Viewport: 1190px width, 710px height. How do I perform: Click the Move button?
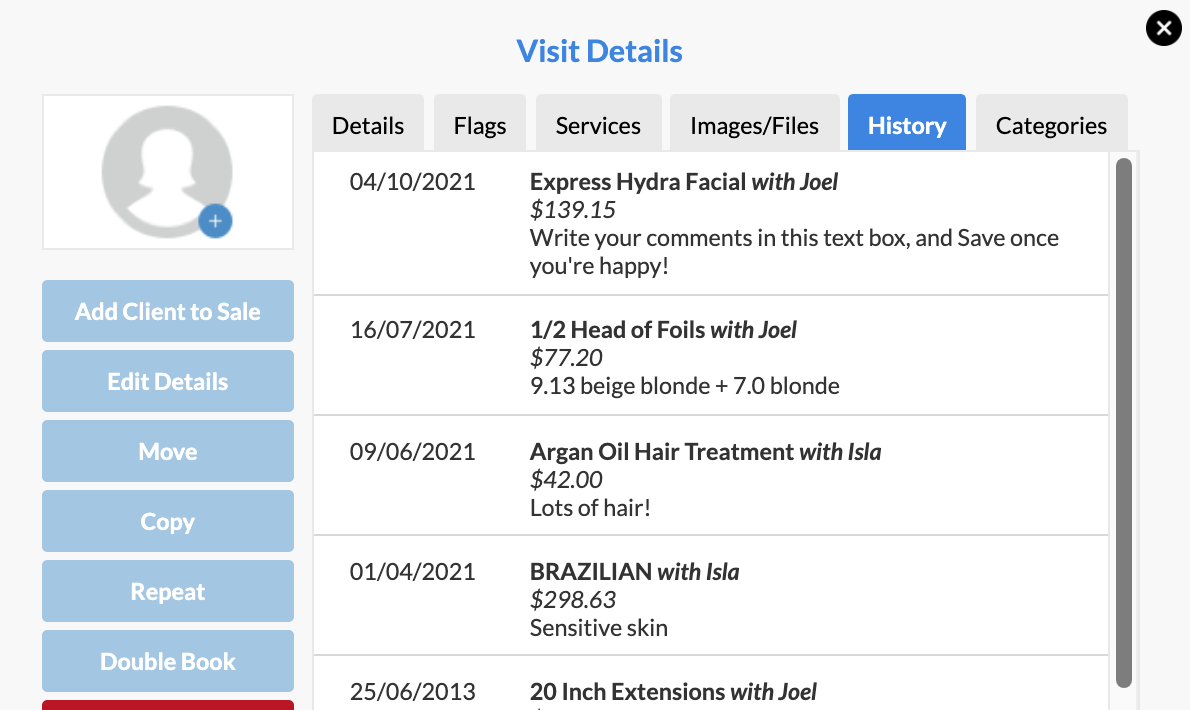coord(168,451)
